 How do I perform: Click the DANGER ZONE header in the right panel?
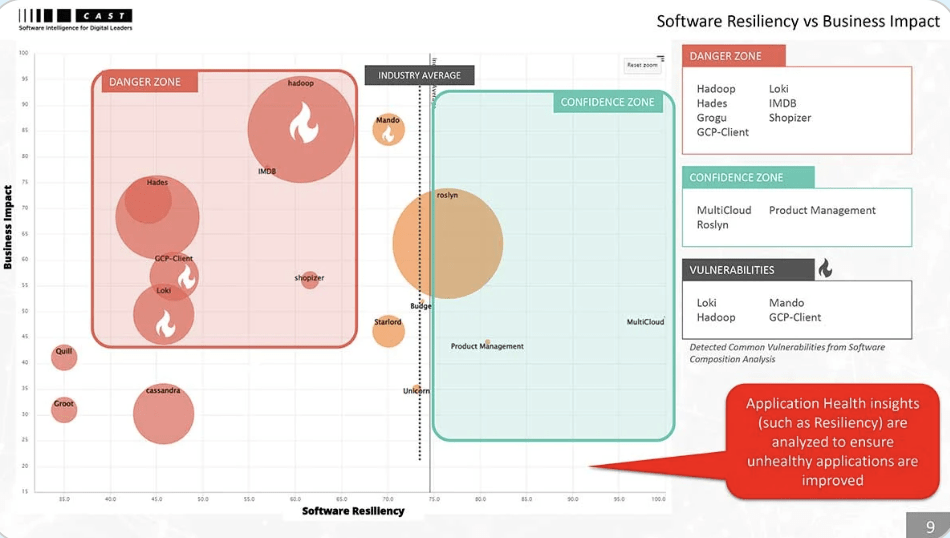coord(734,56)
